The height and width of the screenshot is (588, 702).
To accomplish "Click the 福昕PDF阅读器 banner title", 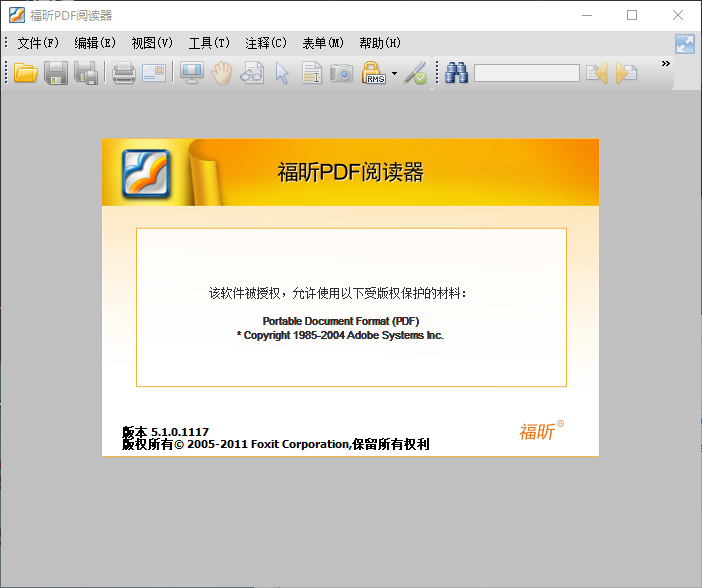I will (x=351, y=172).
